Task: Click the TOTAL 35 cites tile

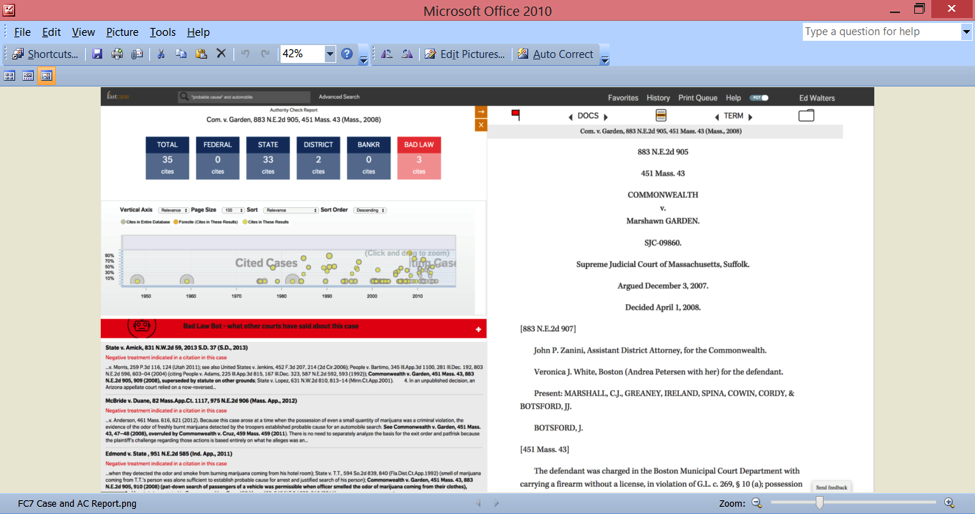Action: [167, 158]
